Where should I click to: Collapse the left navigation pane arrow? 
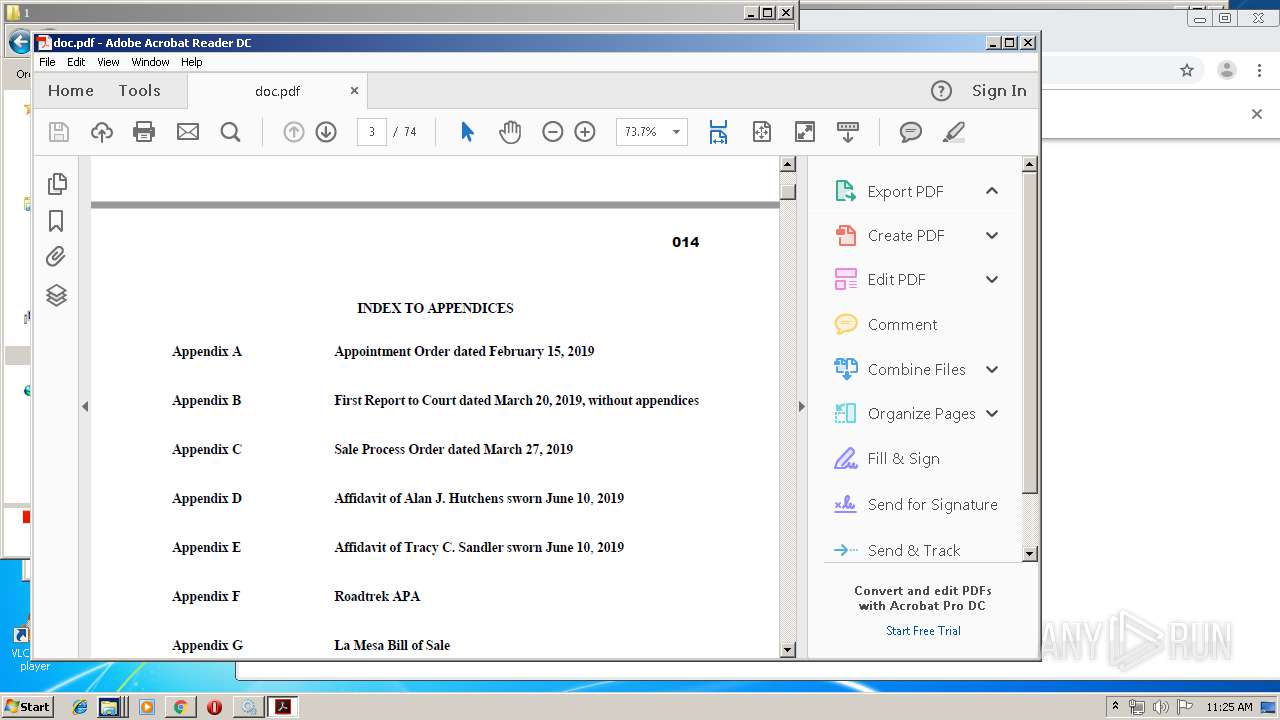(x=85, y=406)
